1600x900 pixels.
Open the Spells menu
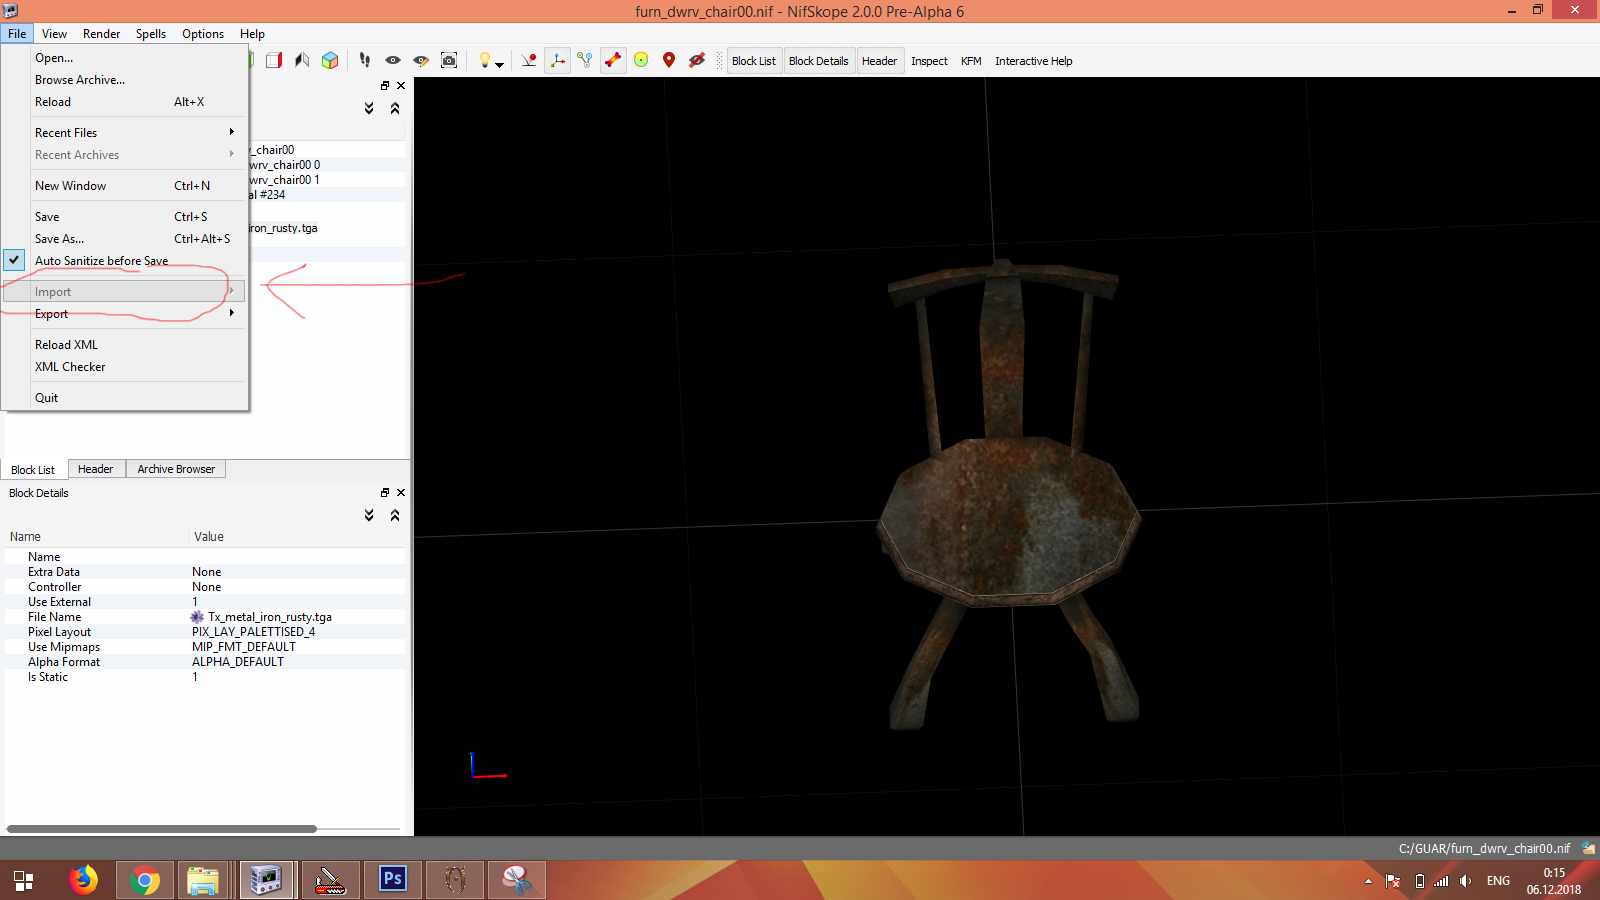[x=151, y=34]
